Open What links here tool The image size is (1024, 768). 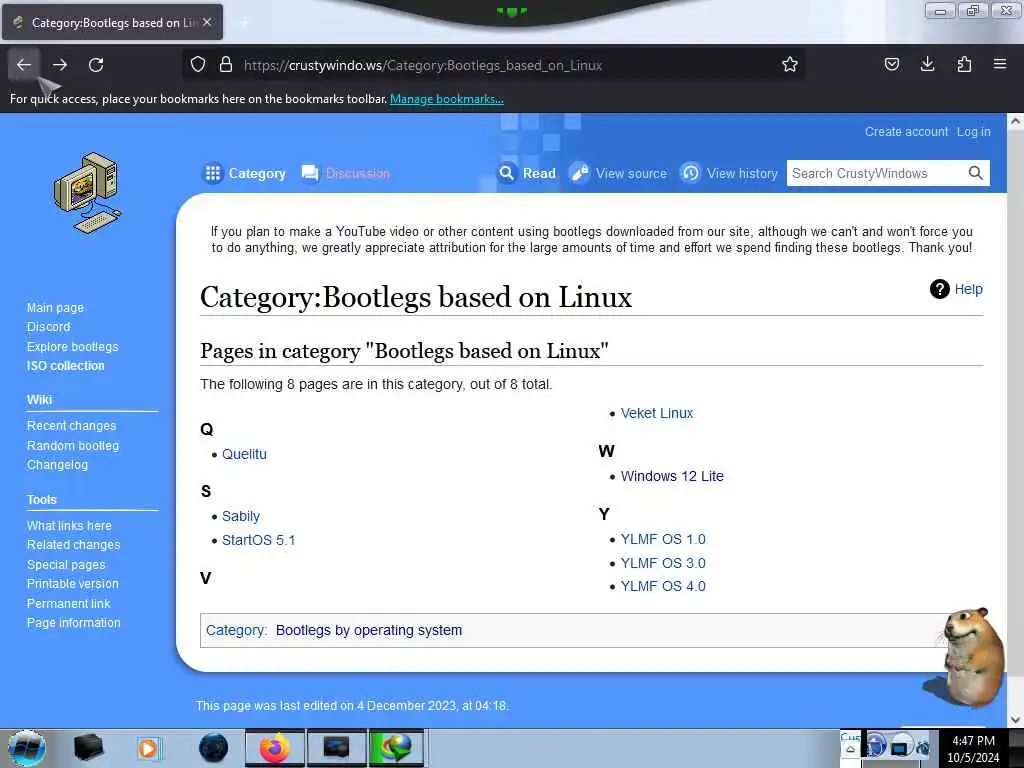point(69,526)
